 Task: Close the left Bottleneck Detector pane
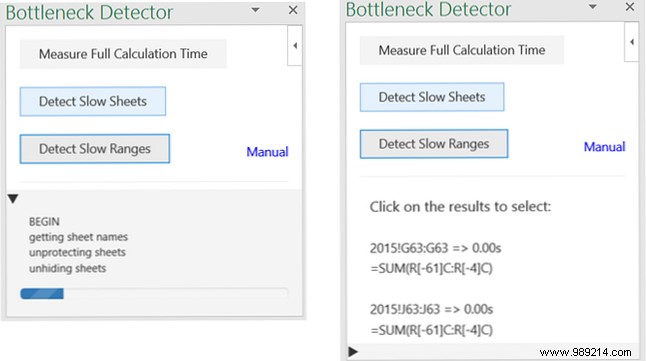point(293,10)
